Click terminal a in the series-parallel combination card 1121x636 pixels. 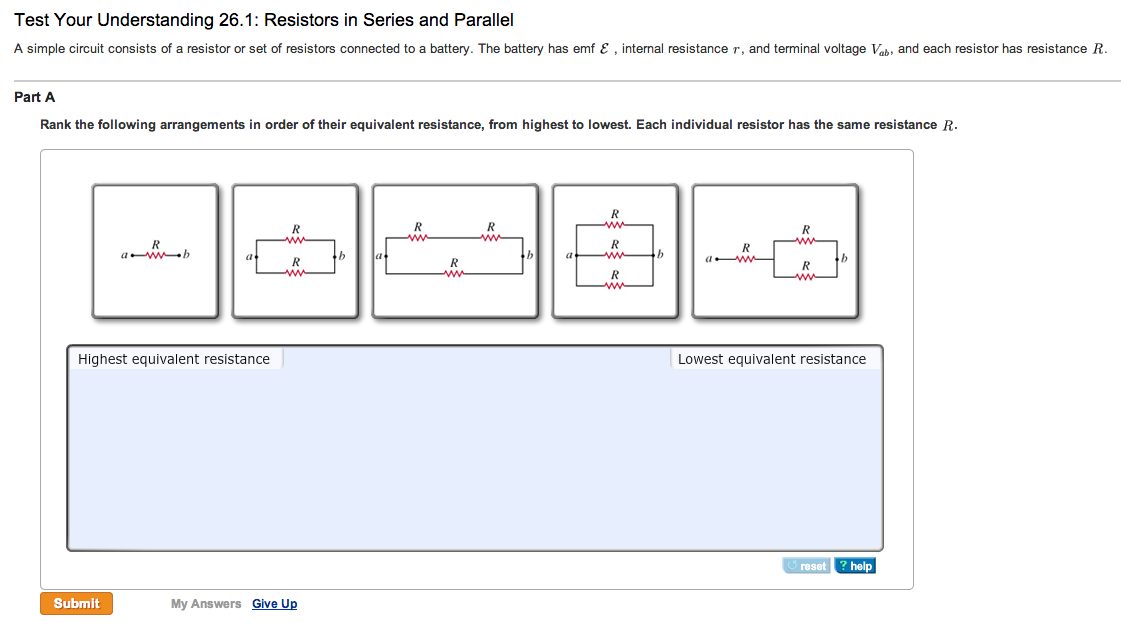click(708, 259)
